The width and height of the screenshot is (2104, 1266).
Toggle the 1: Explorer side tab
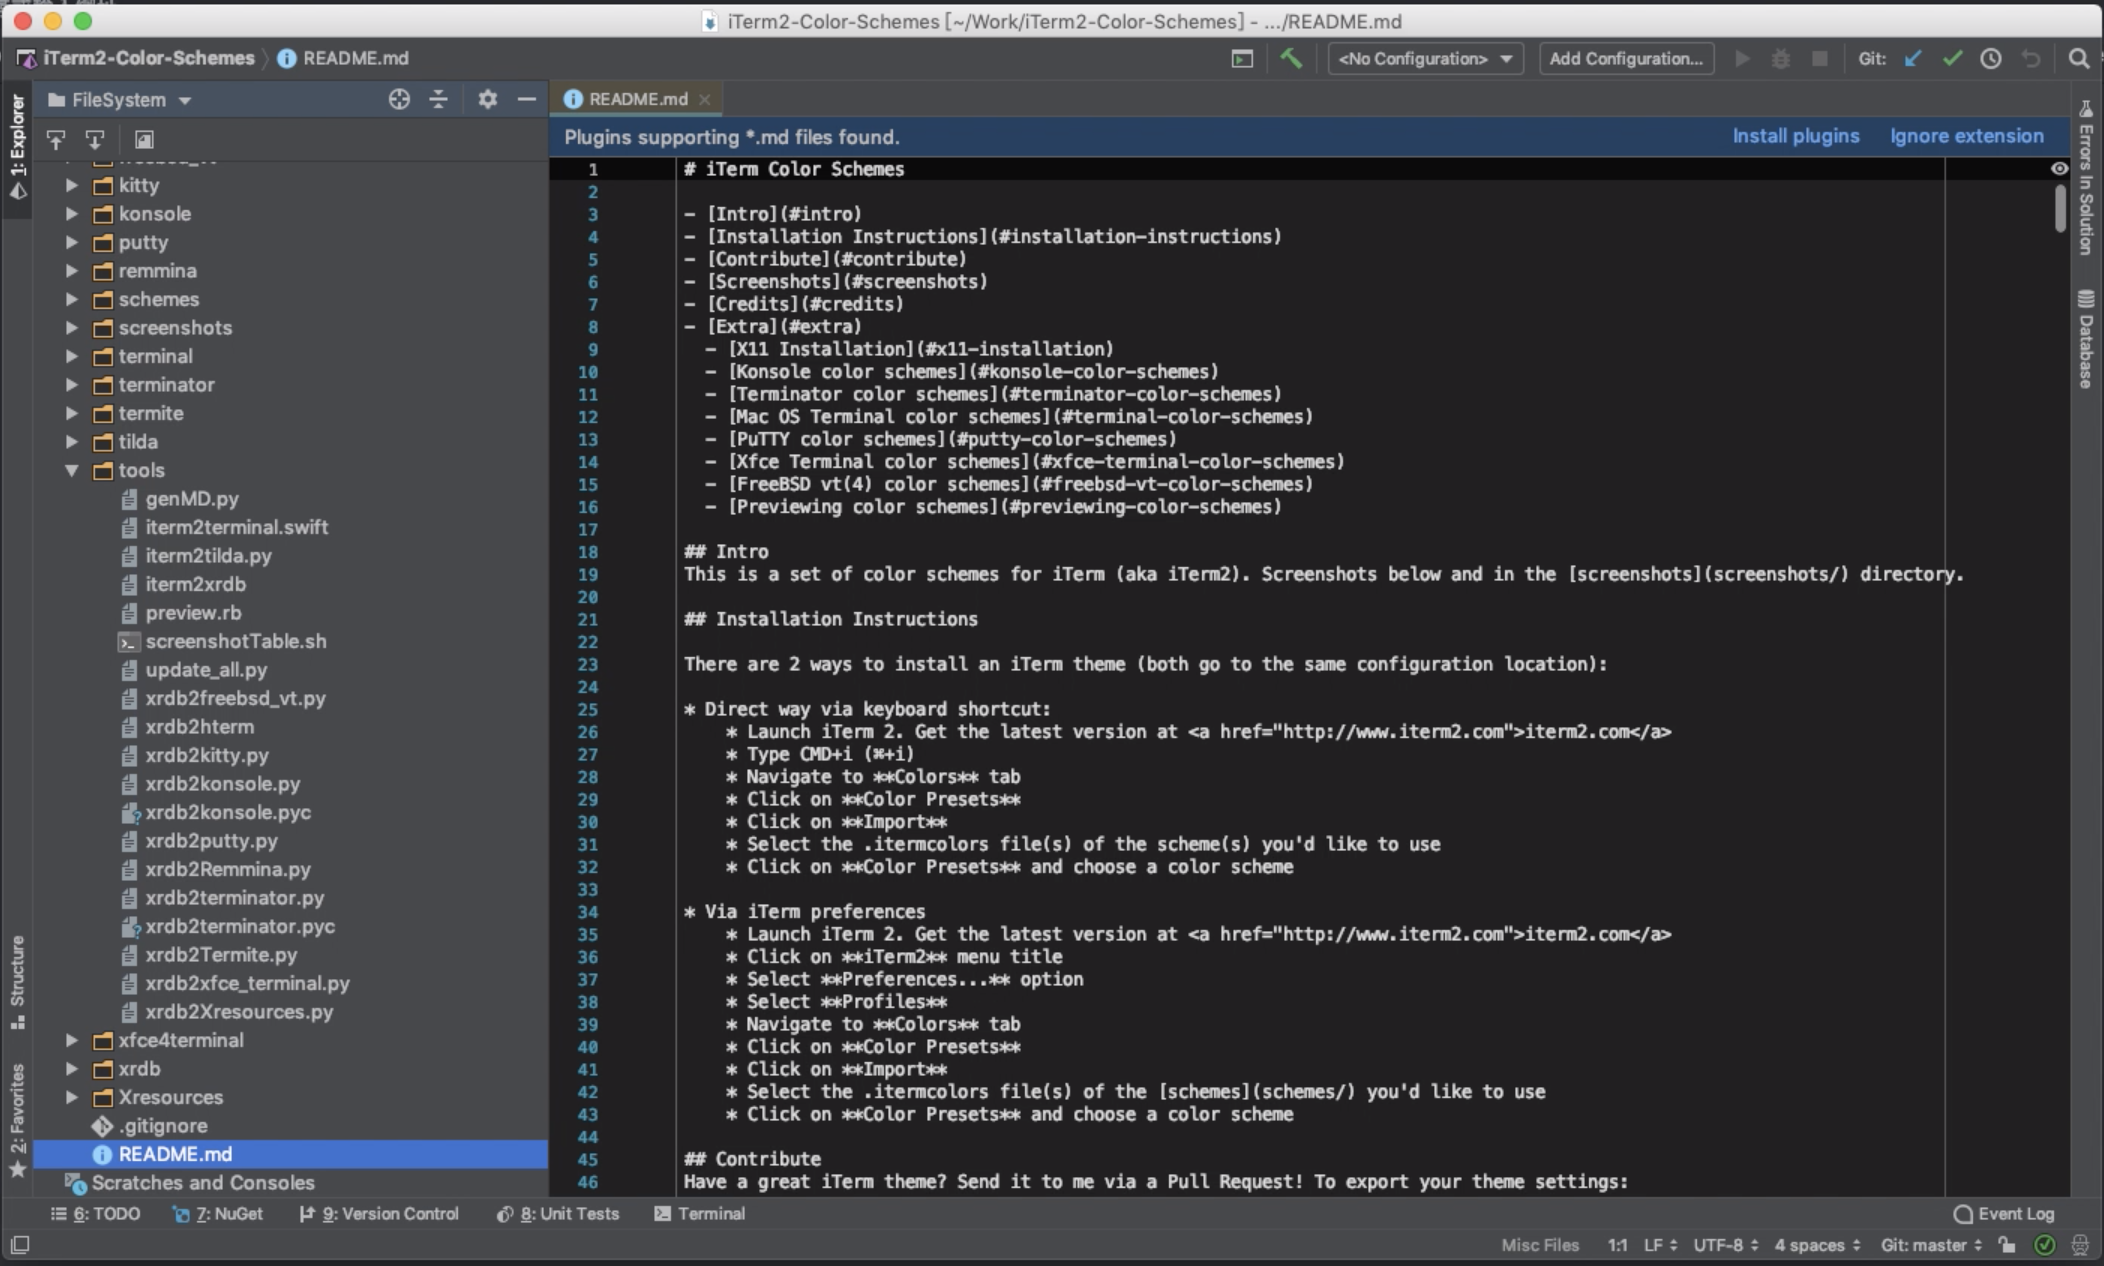pos(18,147)
